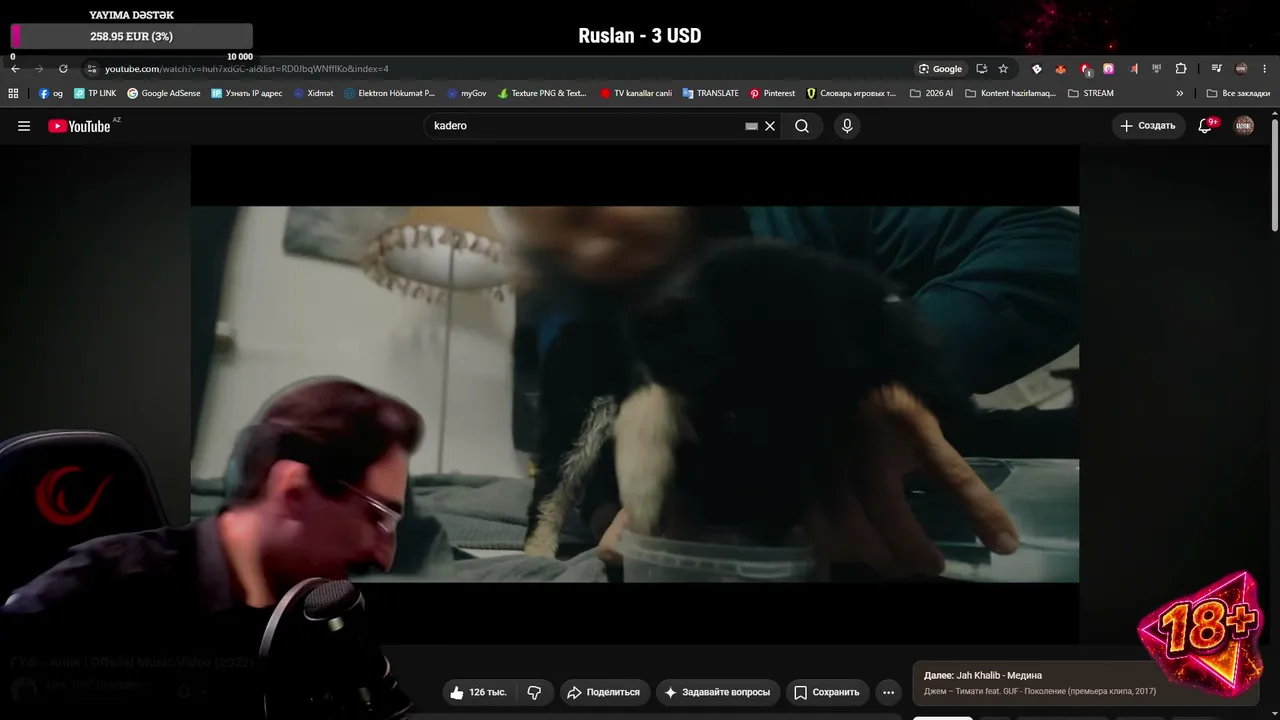The width and height of the screenshot is (1280, 720).
Task: Bookmark this page with the star
Action: tap(1003, 69)
